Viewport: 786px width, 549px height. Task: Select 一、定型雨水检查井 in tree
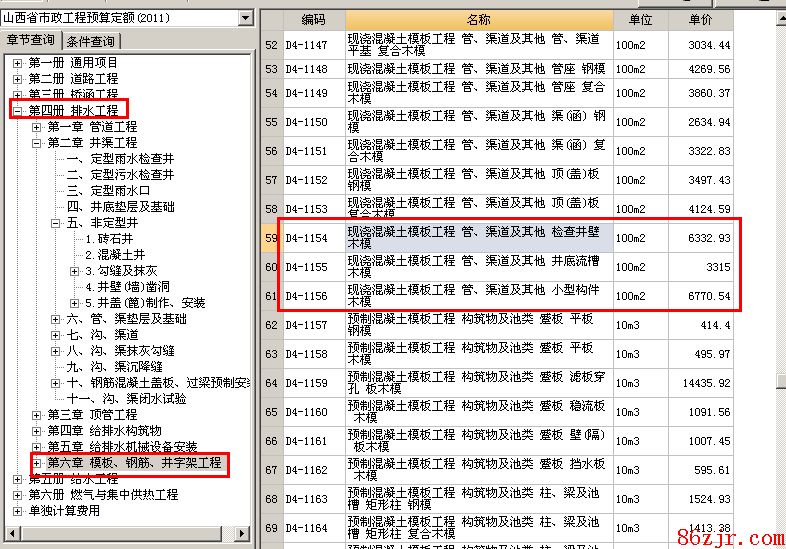pyautogui.click(x=120, y=159)
